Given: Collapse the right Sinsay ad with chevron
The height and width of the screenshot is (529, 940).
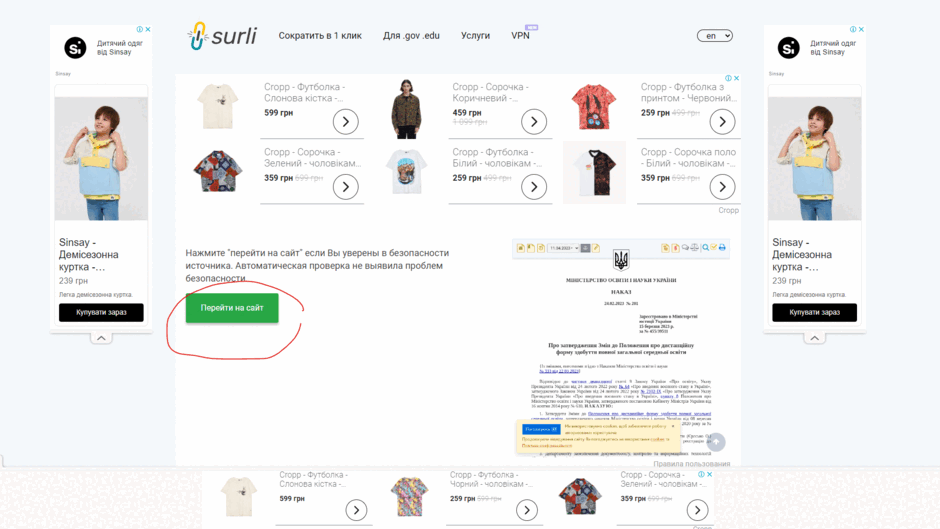Looking at the screenshot, I should 815,338.
